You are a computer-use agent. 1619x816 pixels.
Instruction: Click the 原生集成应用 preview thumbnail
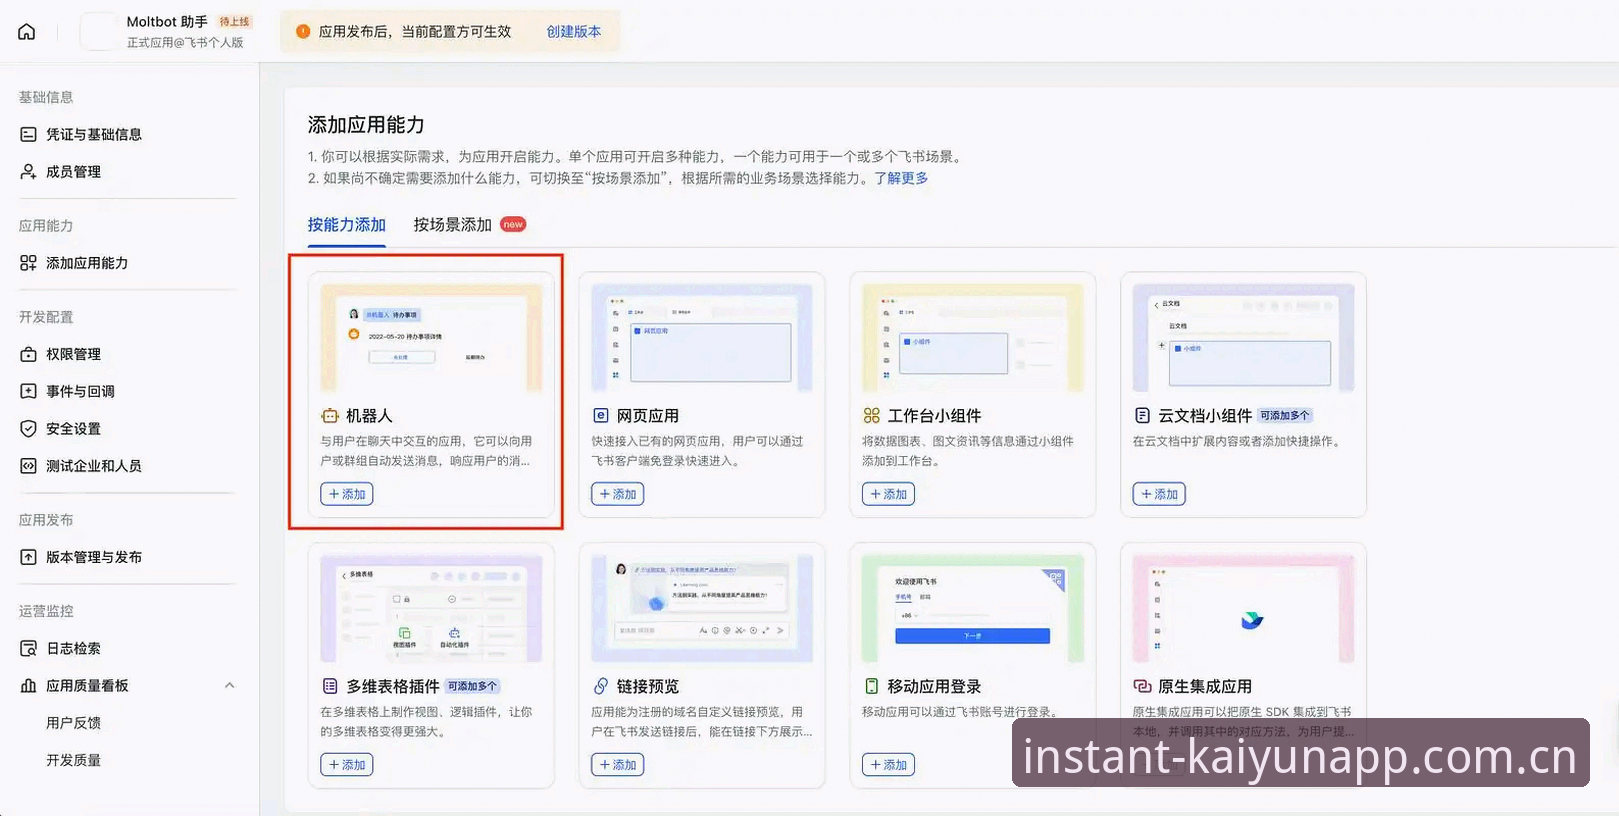(1243, 608)
